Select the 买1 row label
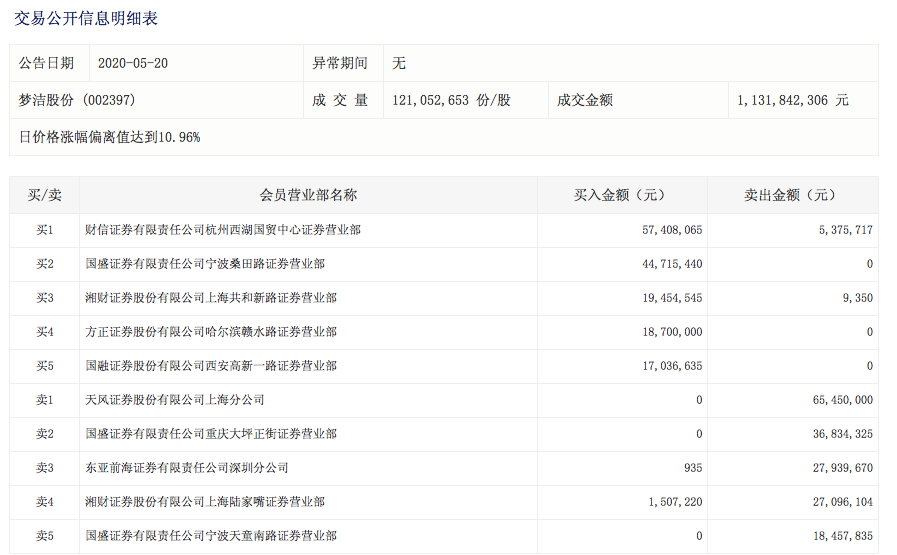The width and height of the screenshot is (897, 555). [x=45, y=230]
